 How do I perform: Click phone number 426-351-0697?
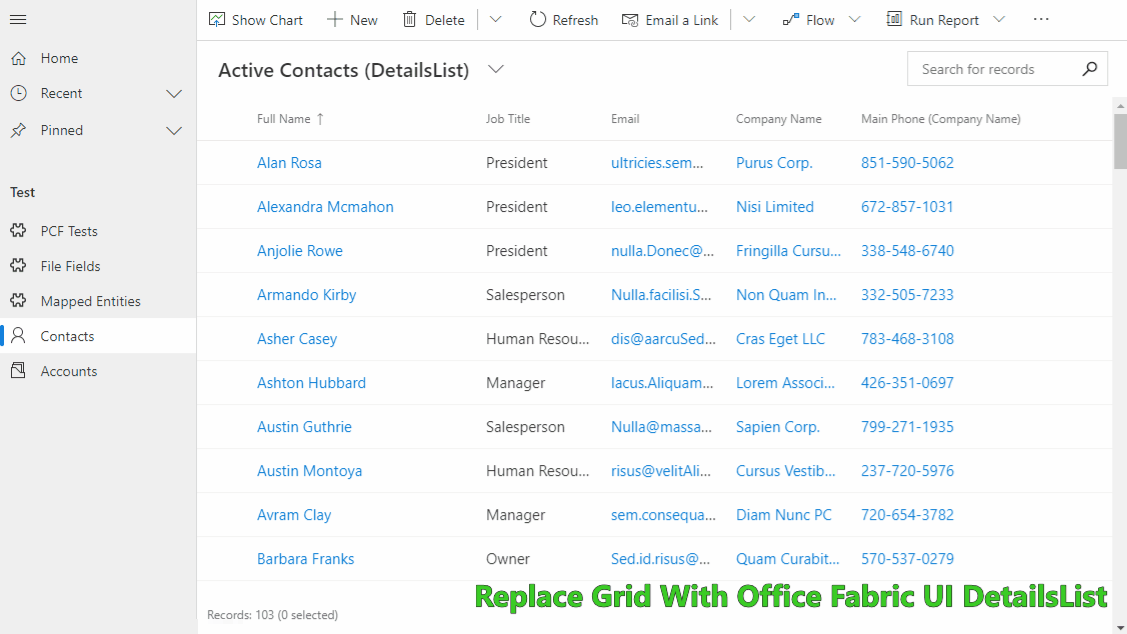pyautogui.click(x=907, y=383)
